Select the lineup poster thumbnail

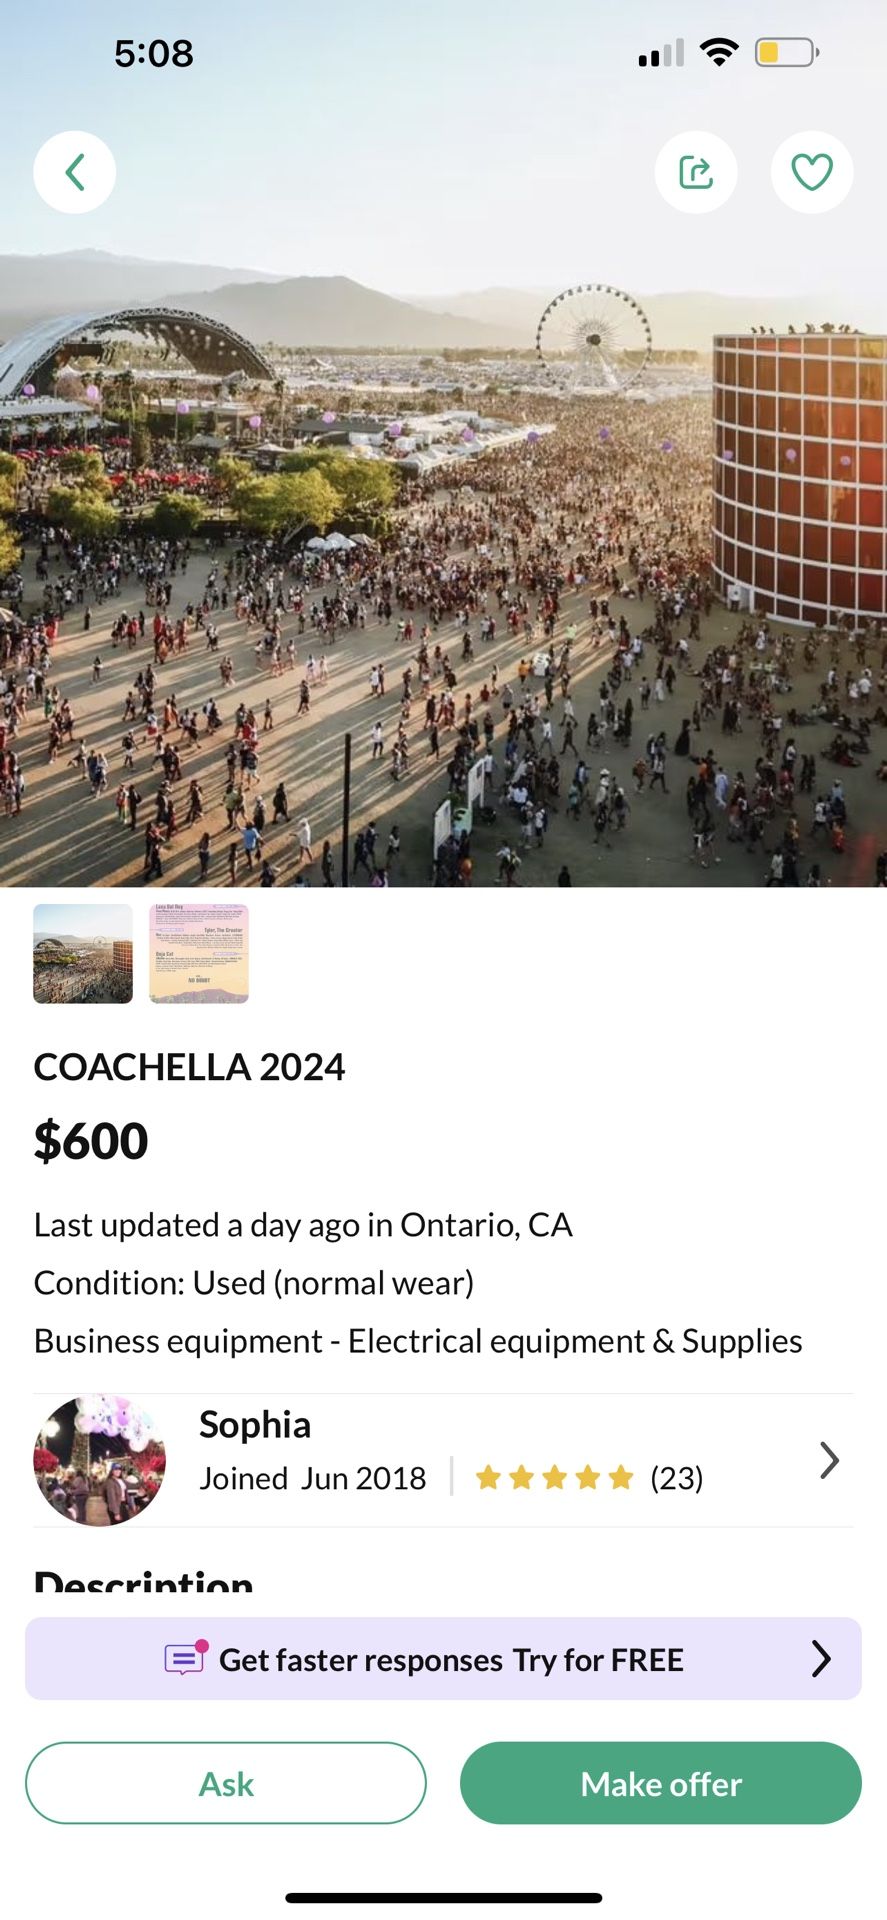tap(199, 953)
